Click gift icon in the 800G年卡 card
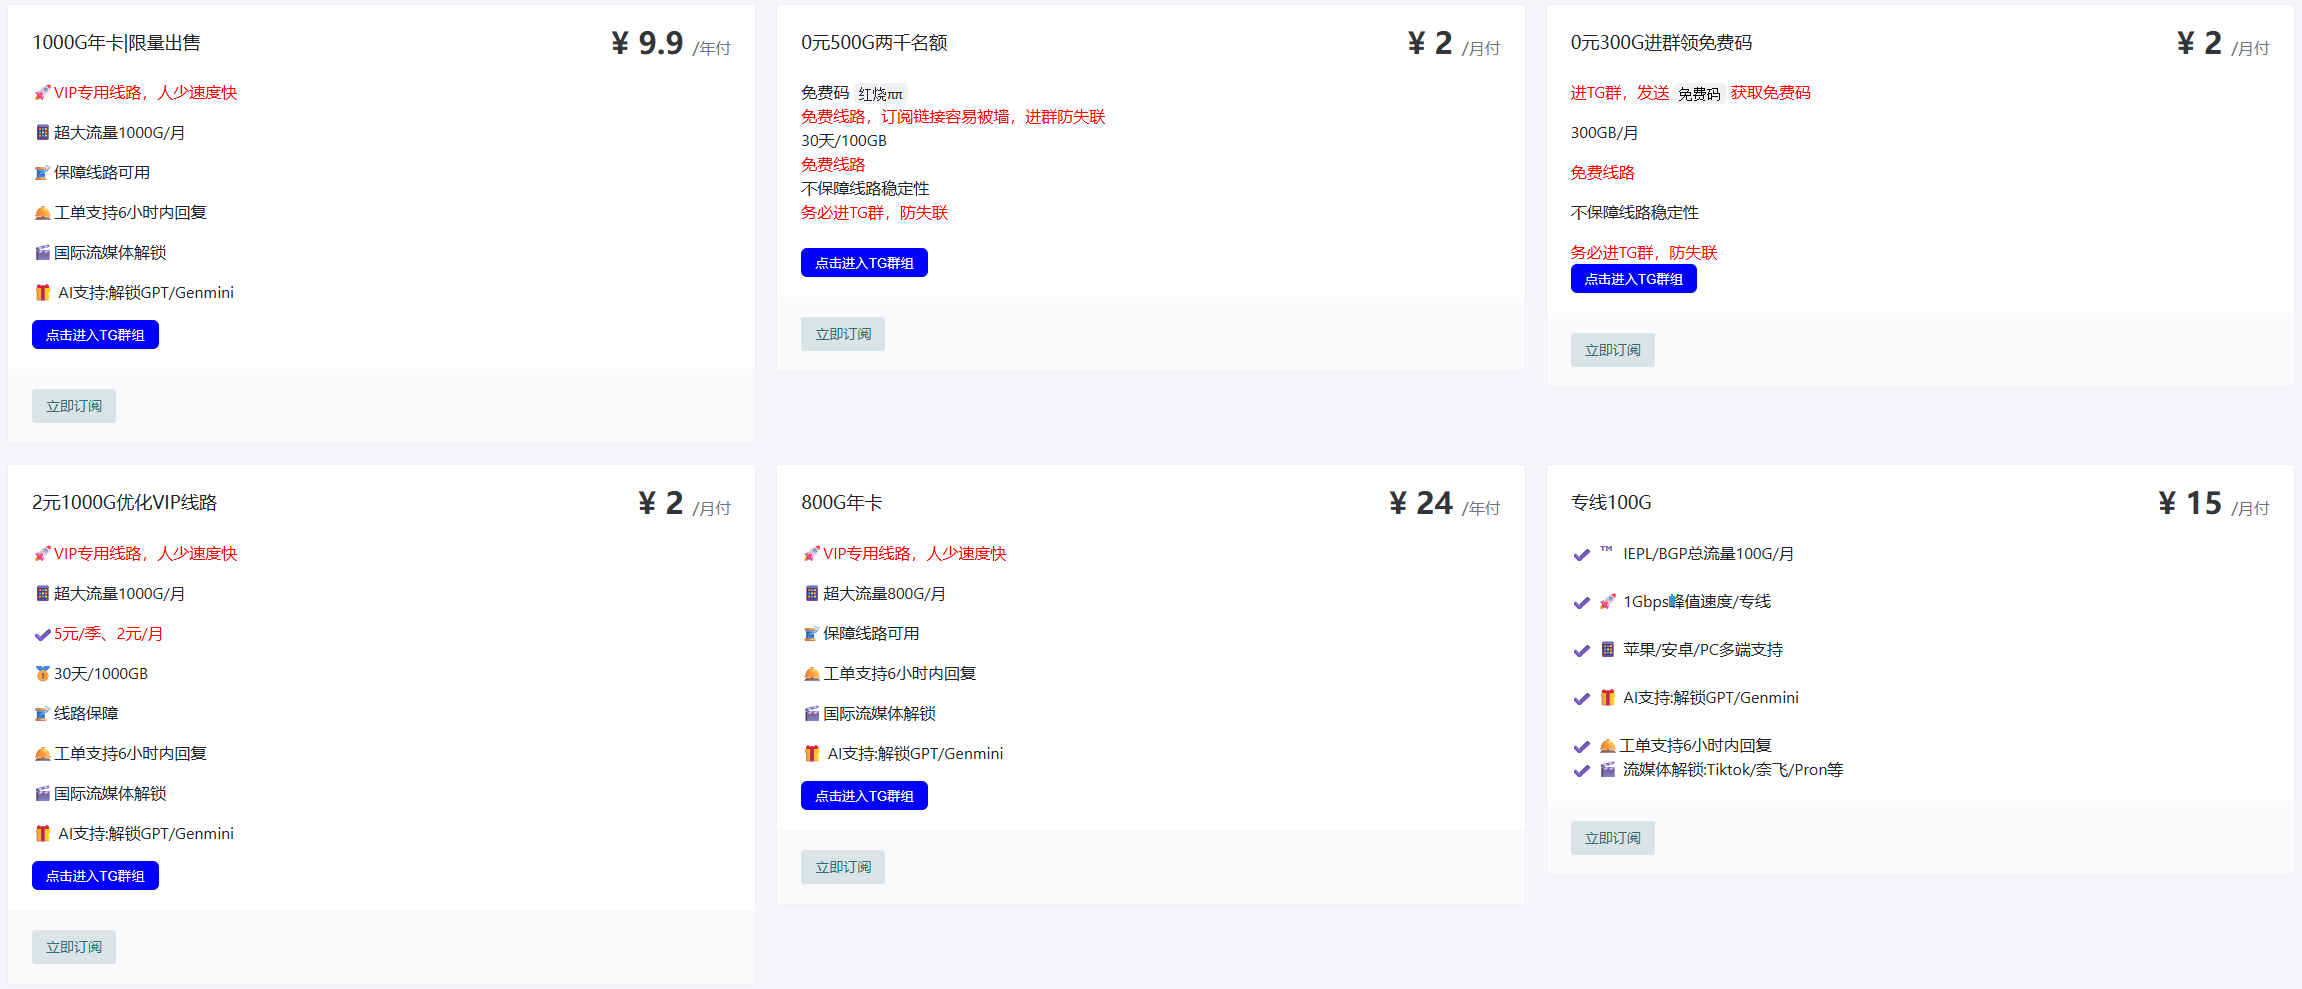Image resolution: width=2302 pixels, height=989 pixels. (812, 754)
